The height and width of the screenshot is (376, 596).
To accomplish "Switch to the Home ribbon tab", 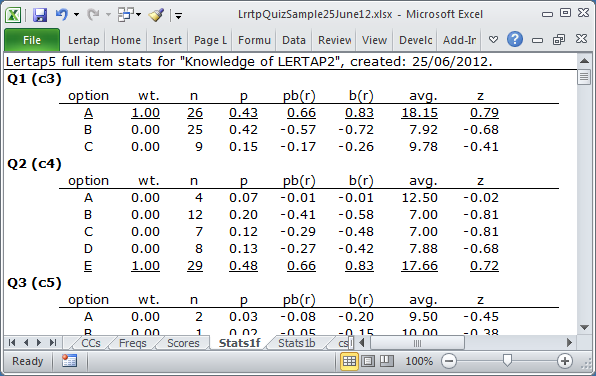I will [x=125, y=40].
